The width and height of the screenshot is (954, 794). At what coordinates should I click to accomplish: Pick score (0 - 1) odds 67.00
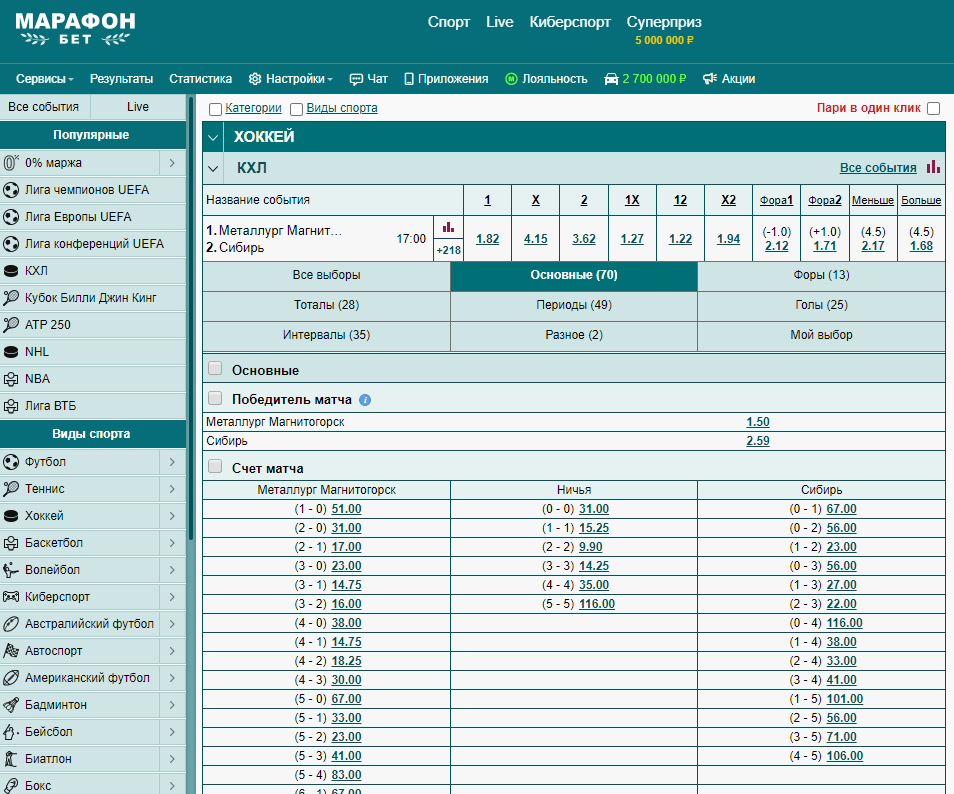click(x=841, y=509)
